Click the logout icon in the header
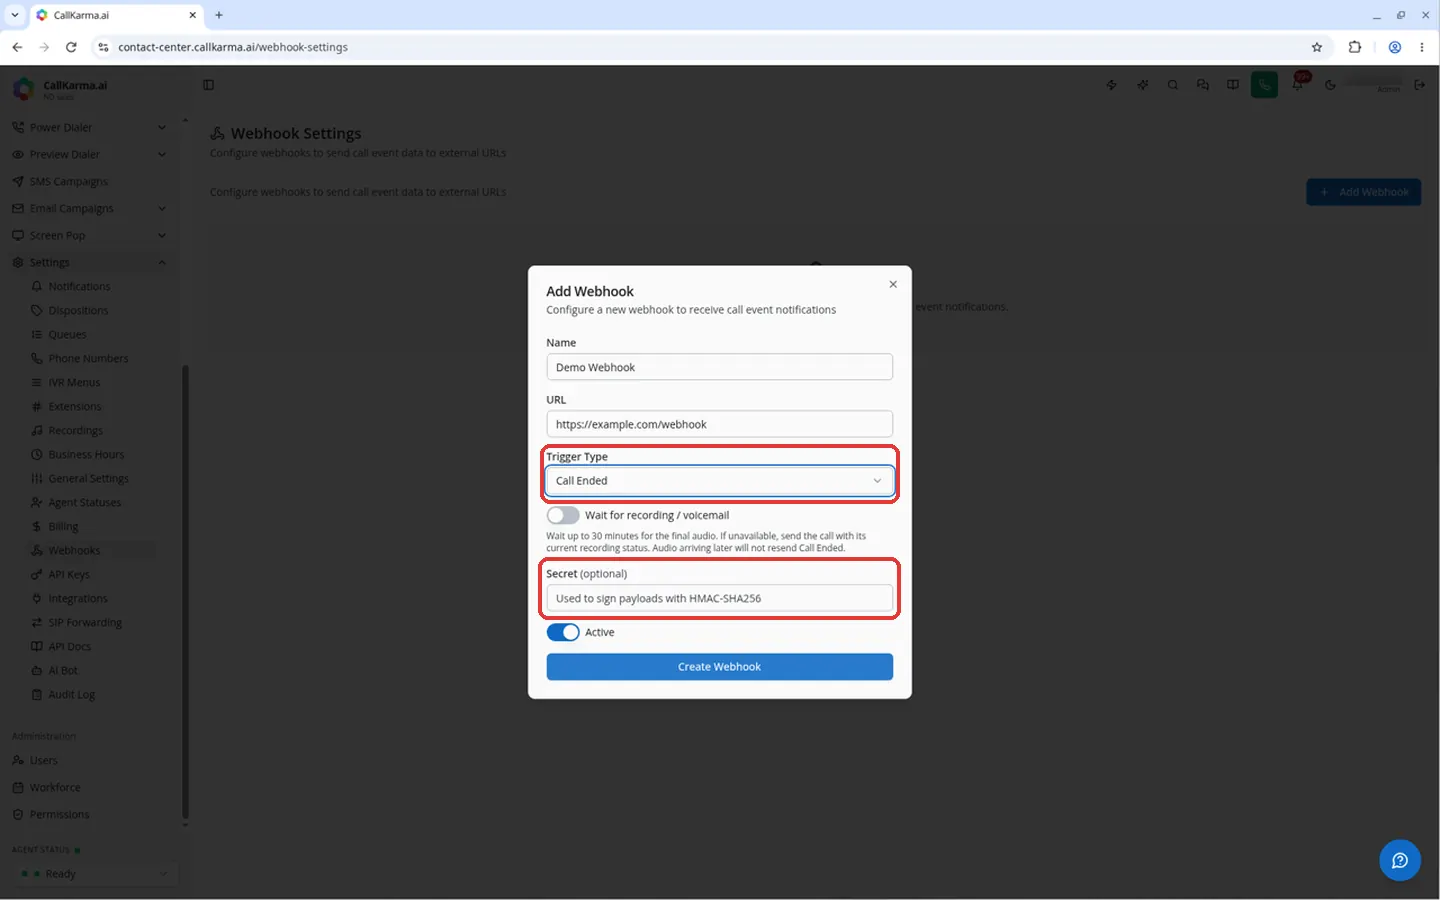Screen dimensions: 1440x900 tap(1420, 85)
